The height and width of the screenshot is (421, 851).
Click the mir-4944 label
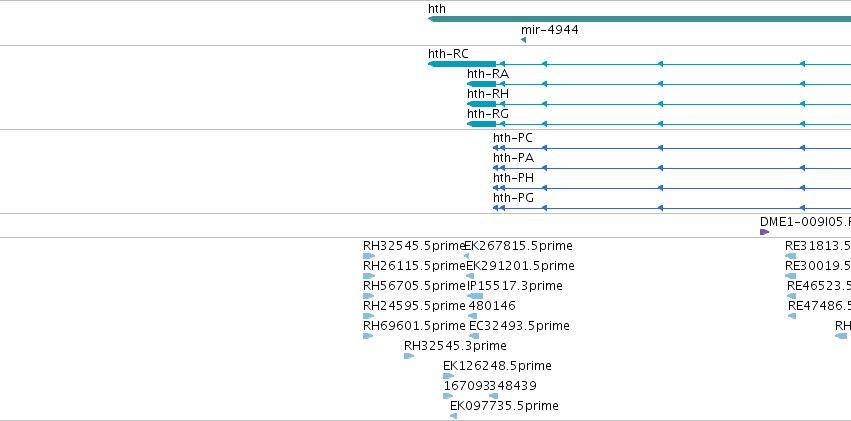550,30
